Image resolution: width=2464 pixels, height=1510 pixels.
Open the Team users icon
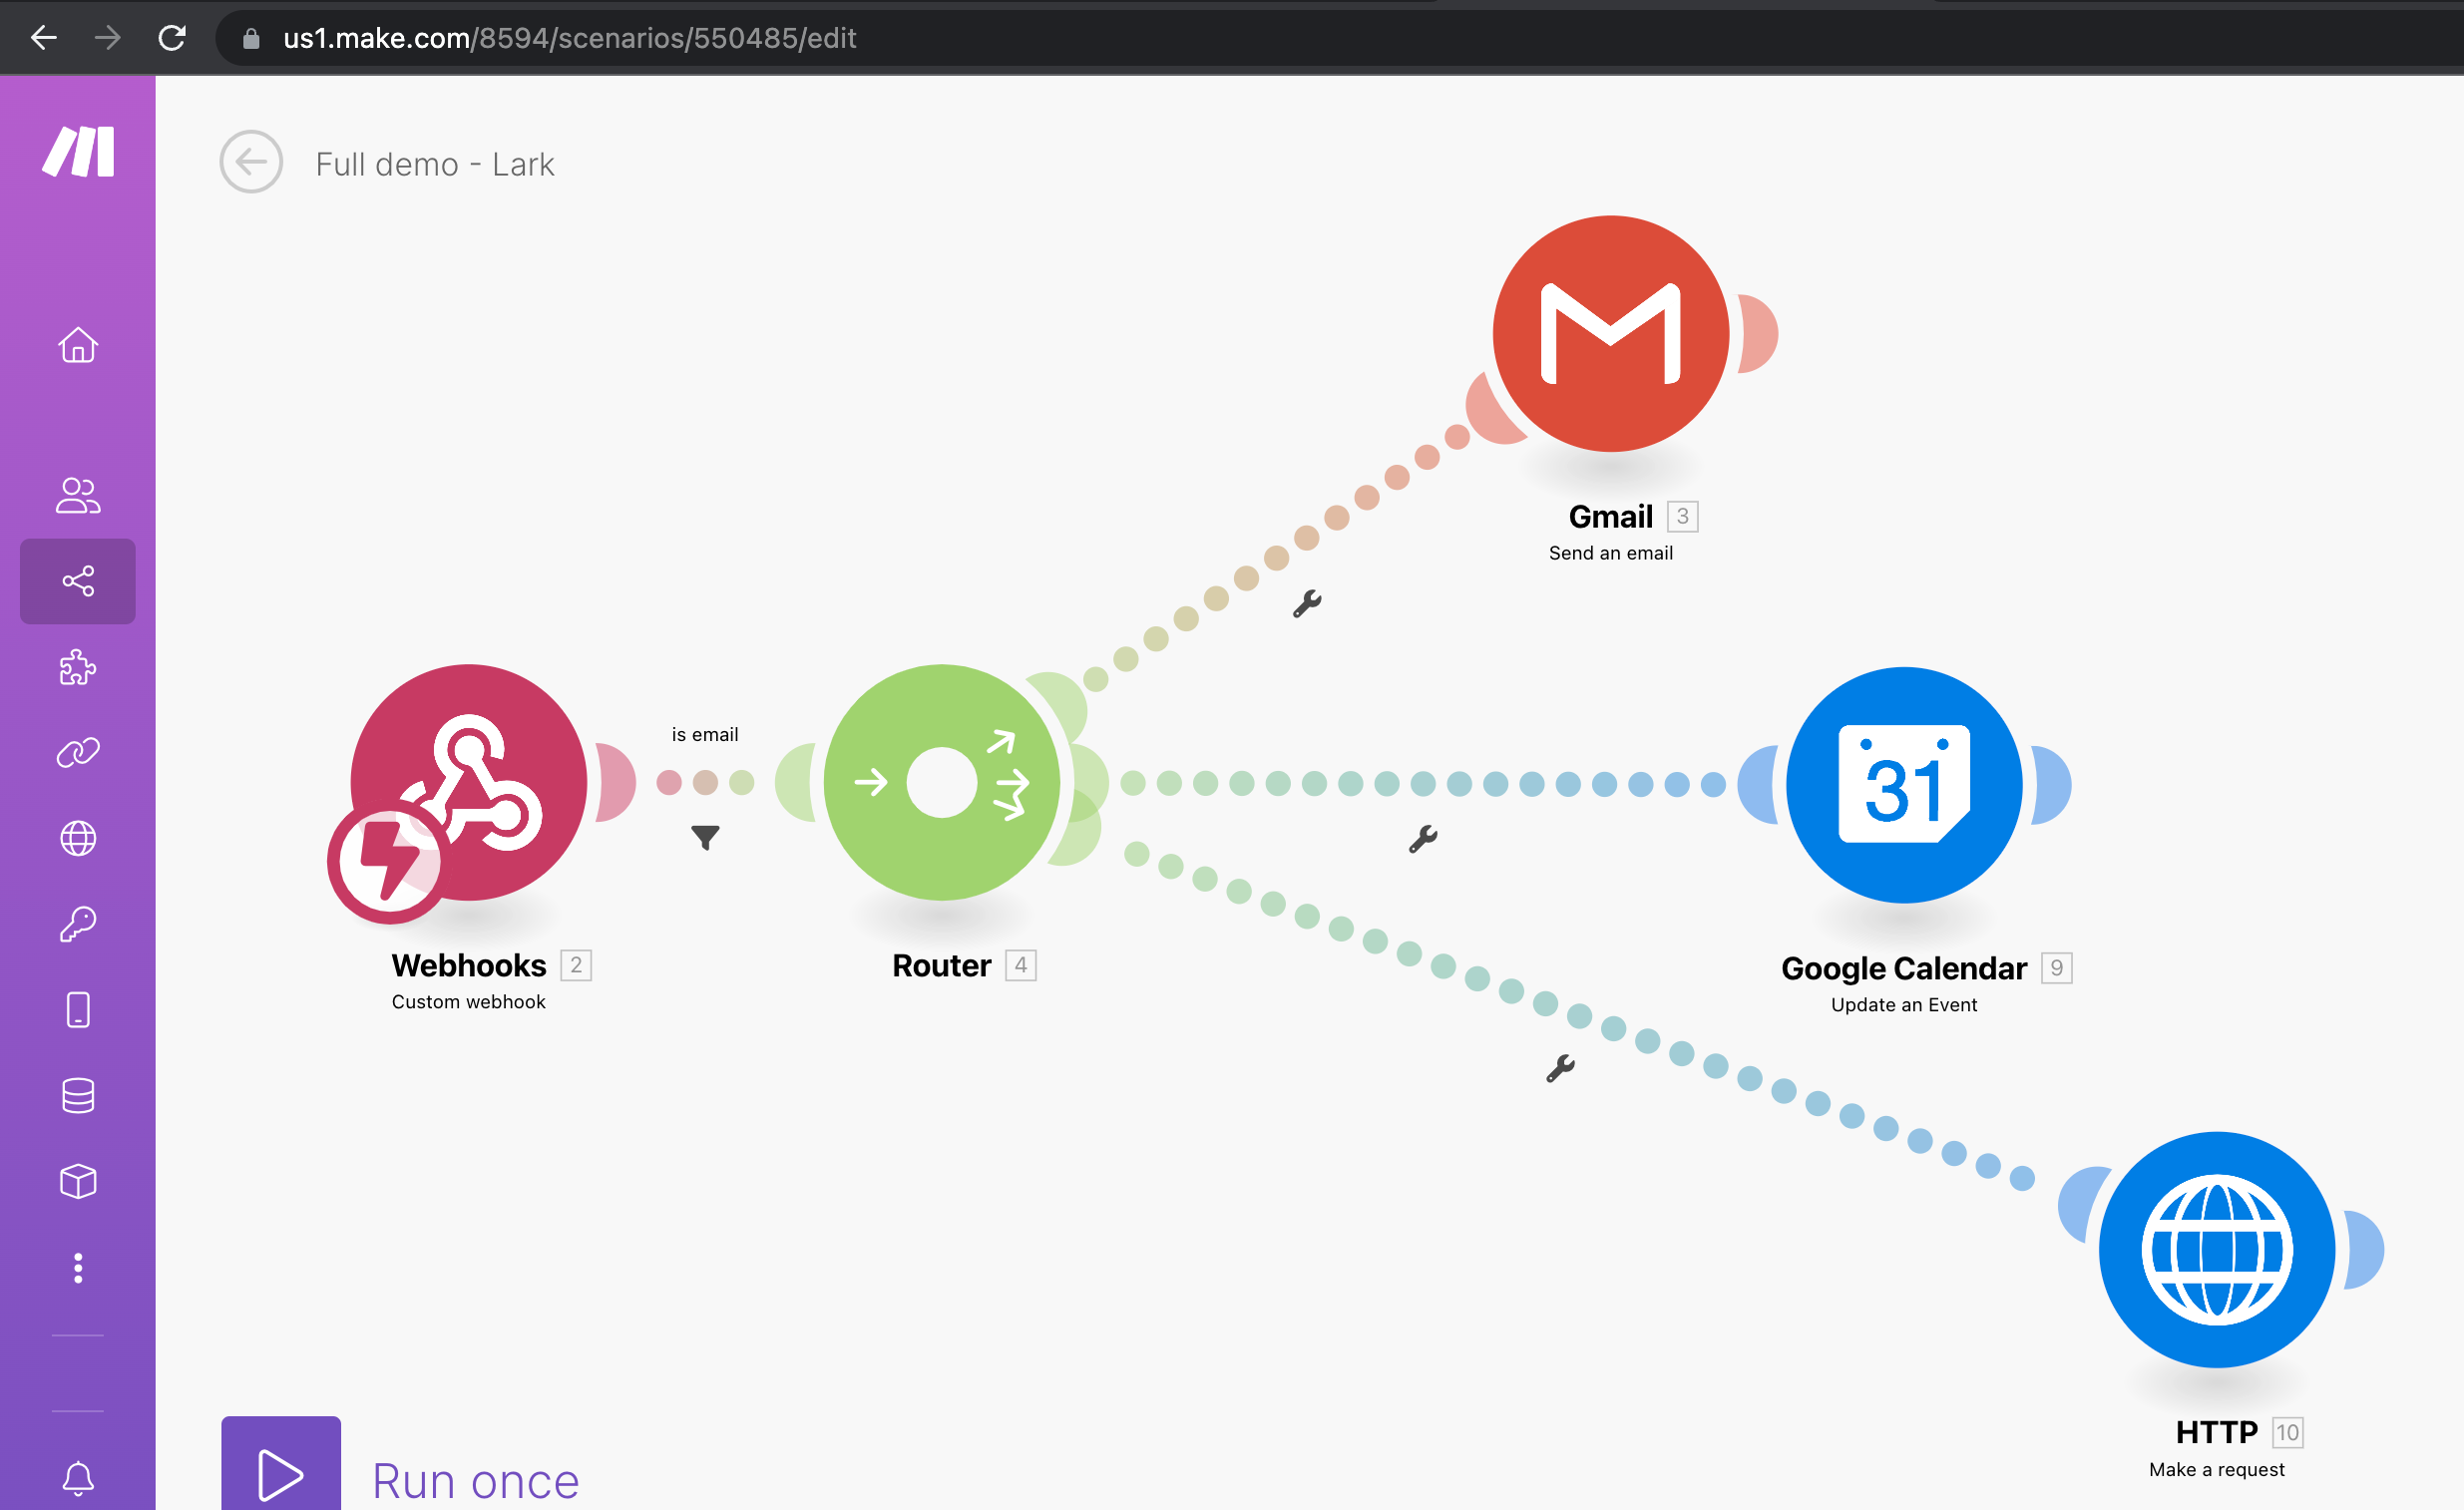click(x=78, y=495)
